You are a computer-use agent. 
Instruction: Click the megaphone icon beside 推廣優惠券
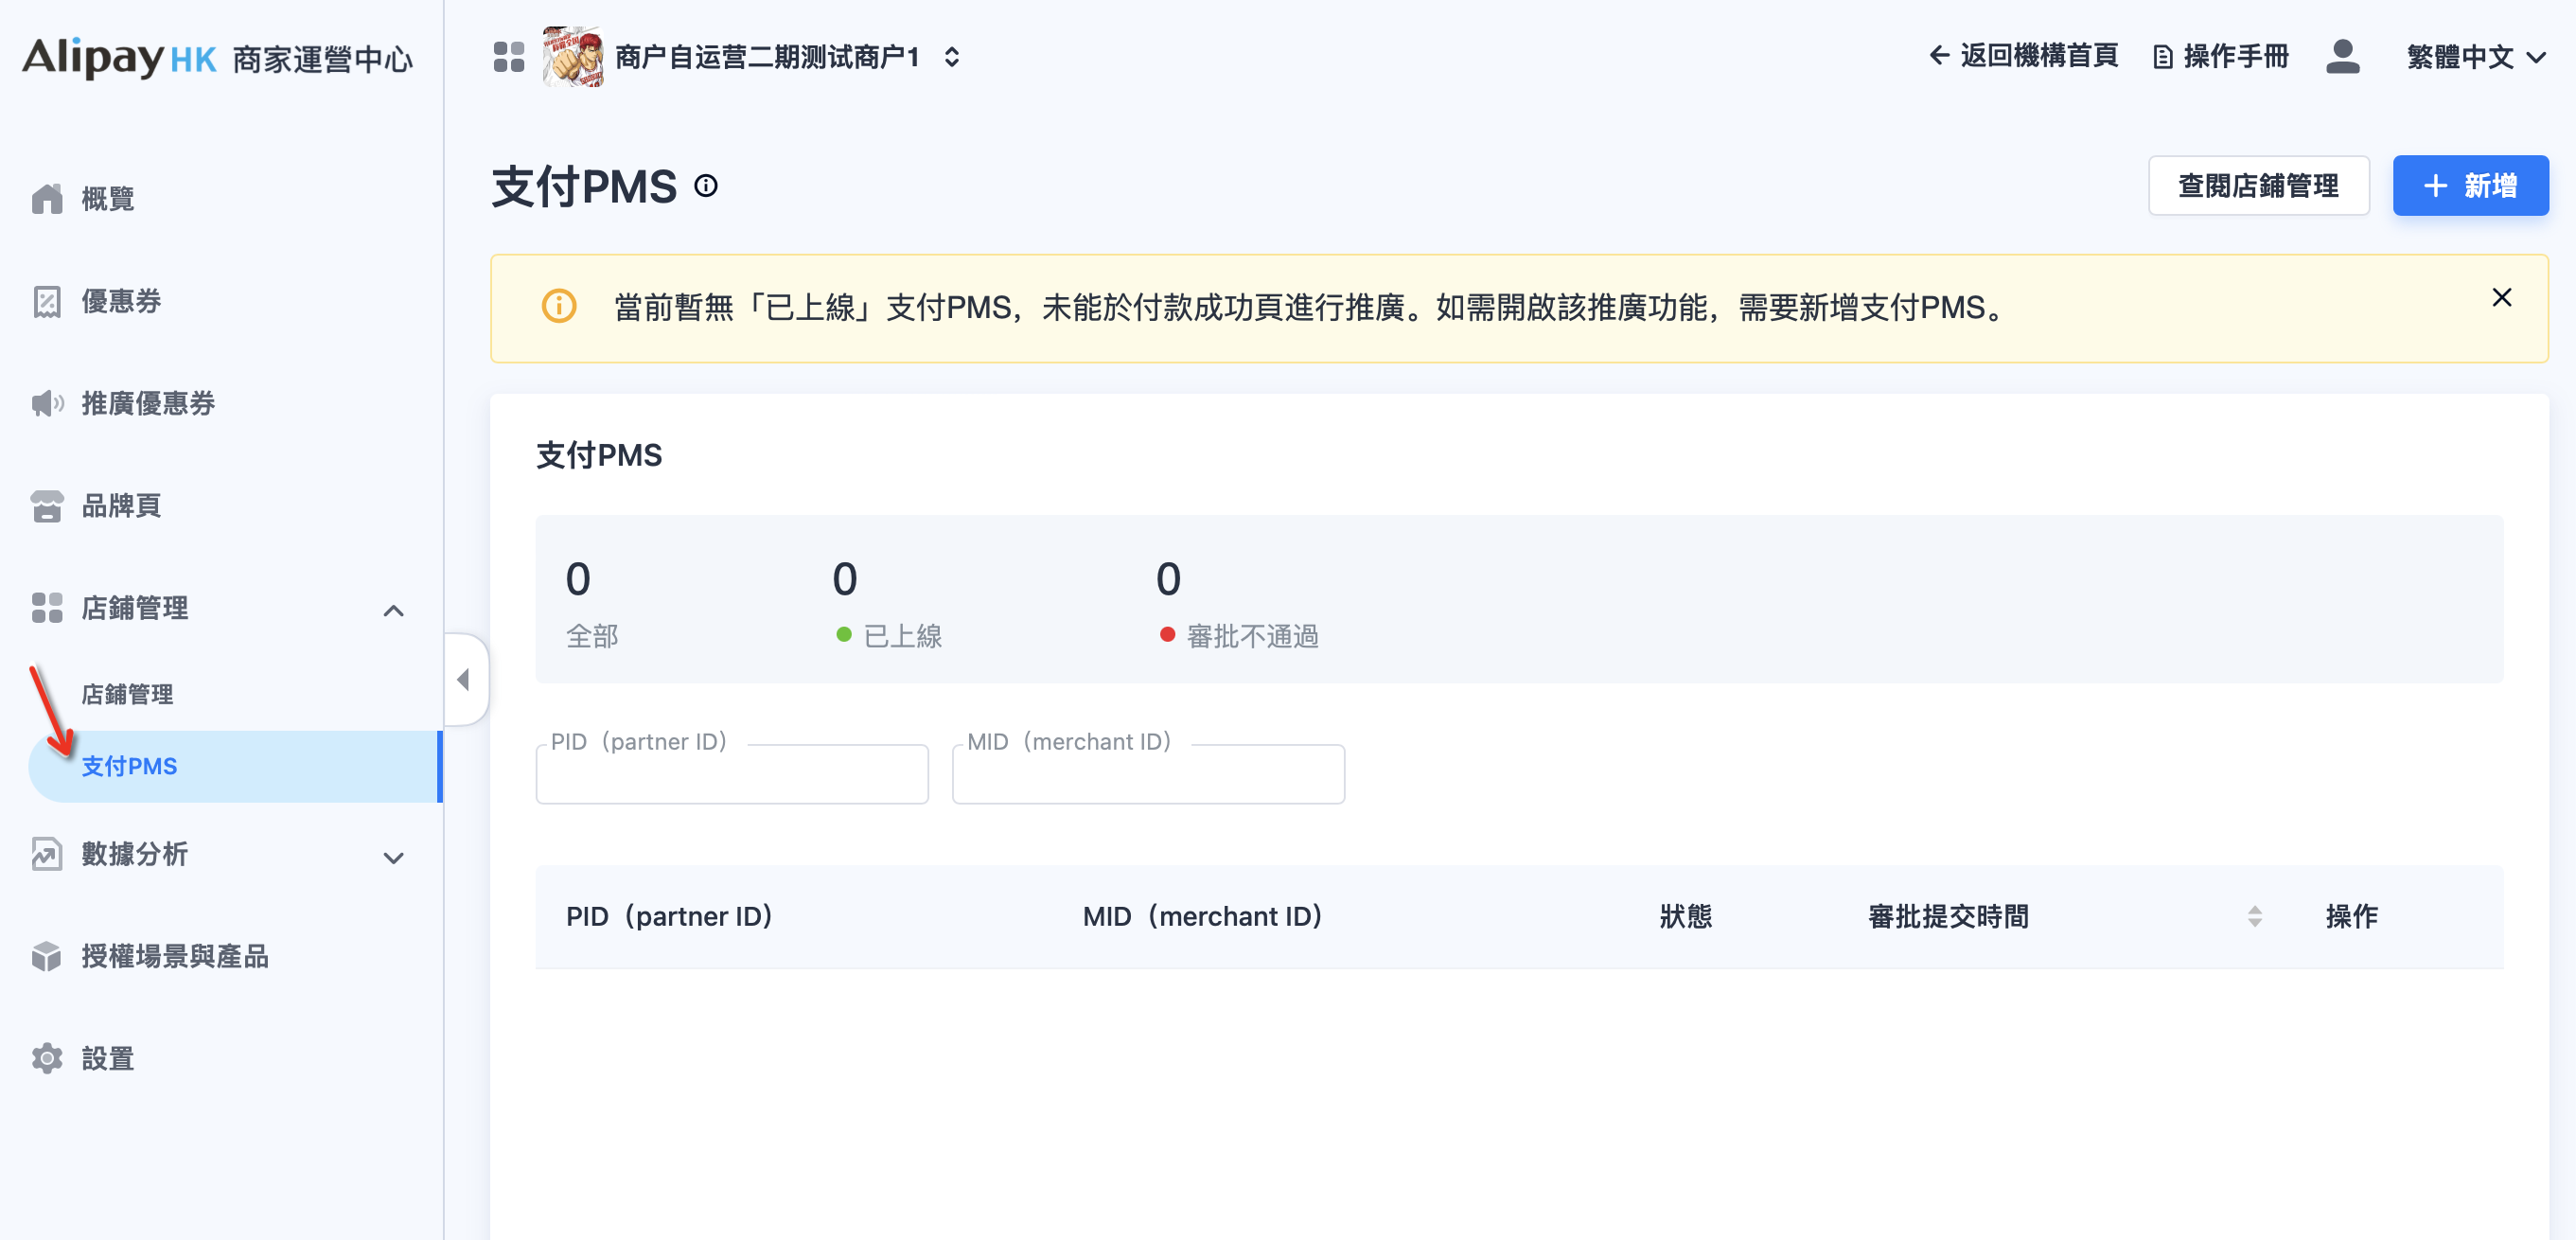(x=47, y=403)
